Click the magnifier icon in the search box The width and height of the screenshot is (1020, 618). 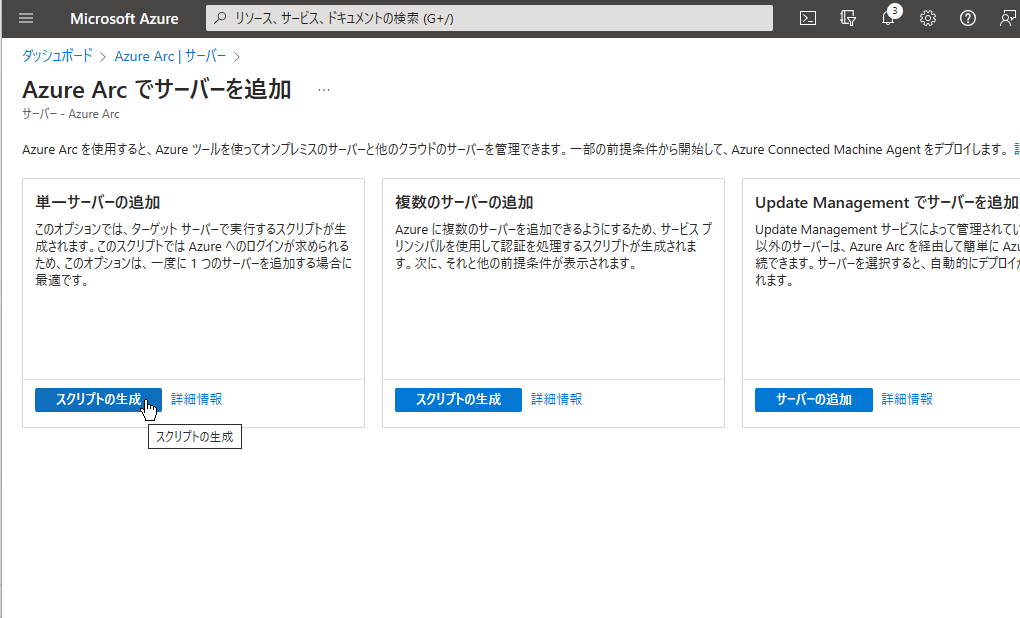pos(219,18)
